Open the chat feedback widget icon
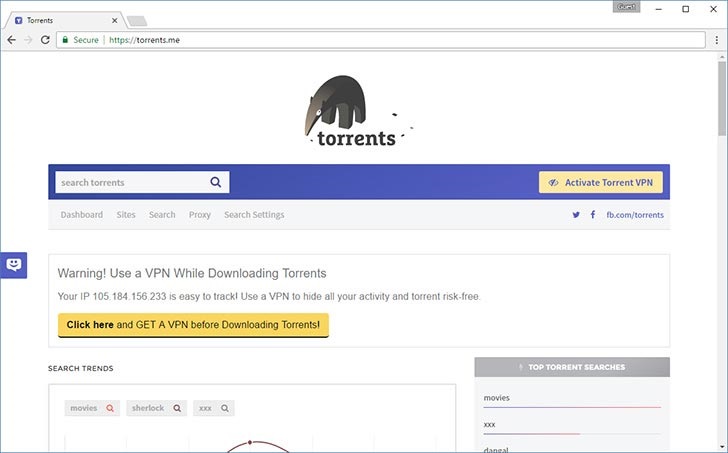The height and width of the screenshot is (453, 728). tap(13, 265)
